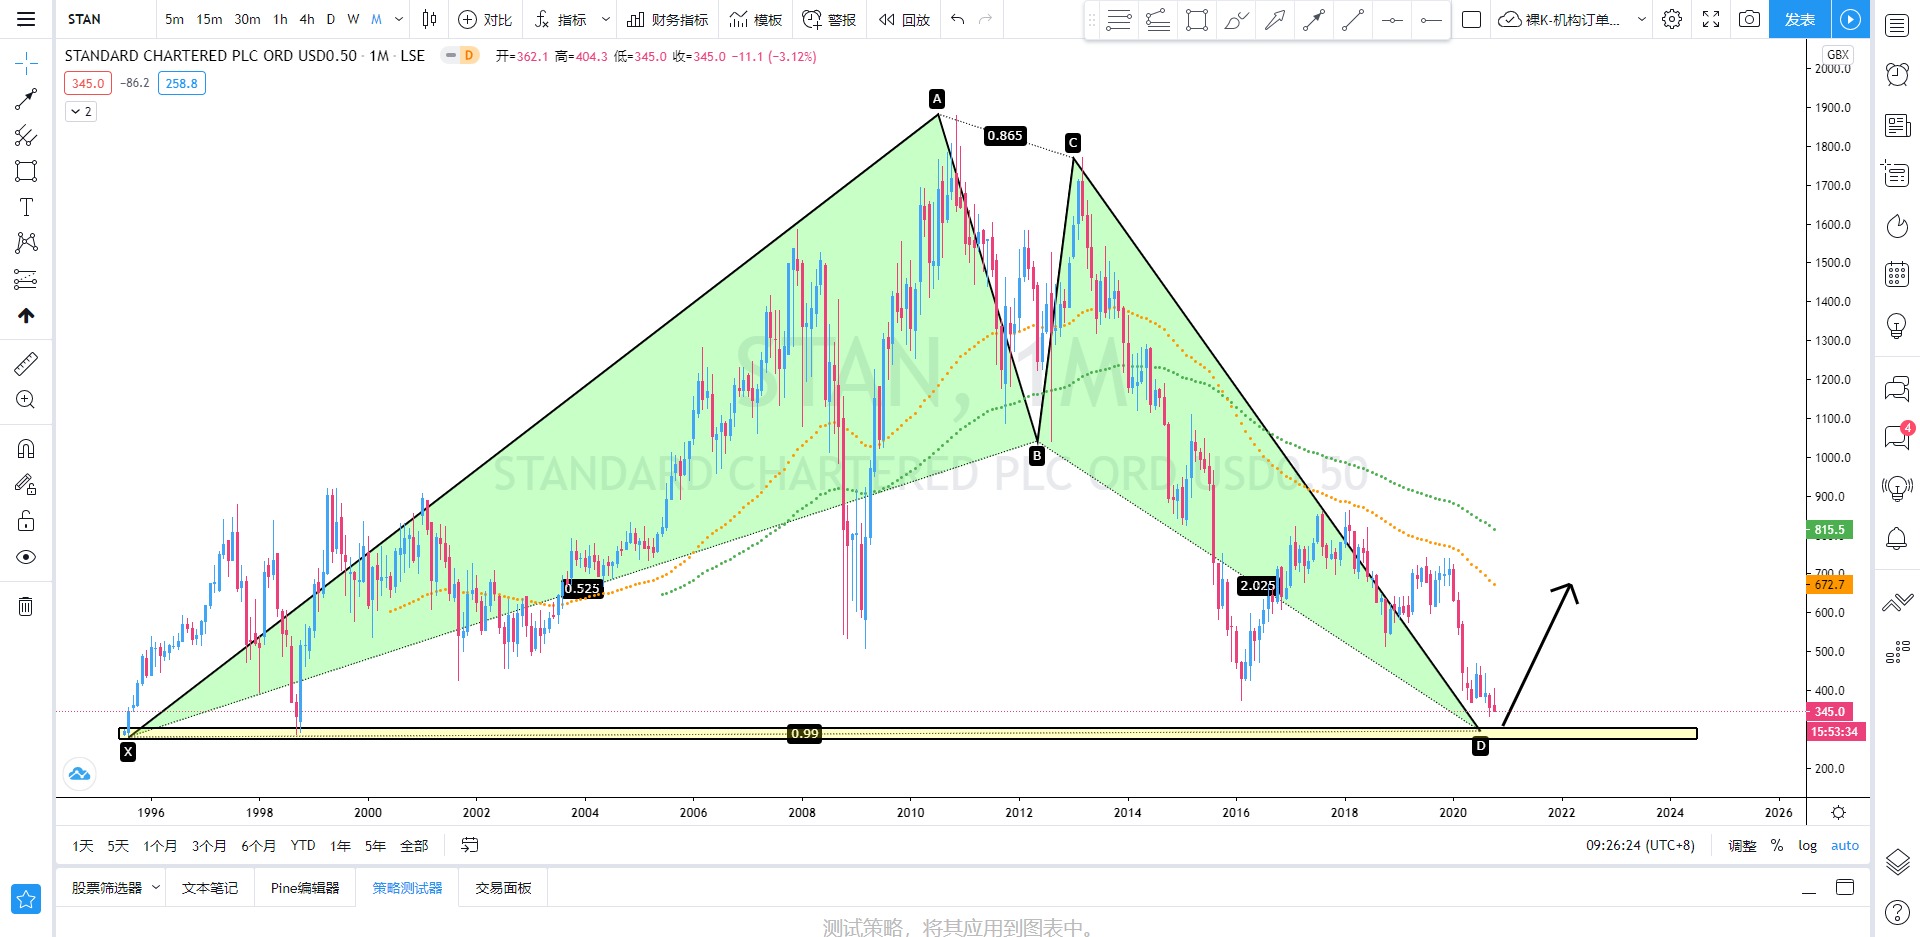Viewport: 1920px width, 937px height.
Task: Toggle percent scale on price axis
Action: click(1777, 845)
